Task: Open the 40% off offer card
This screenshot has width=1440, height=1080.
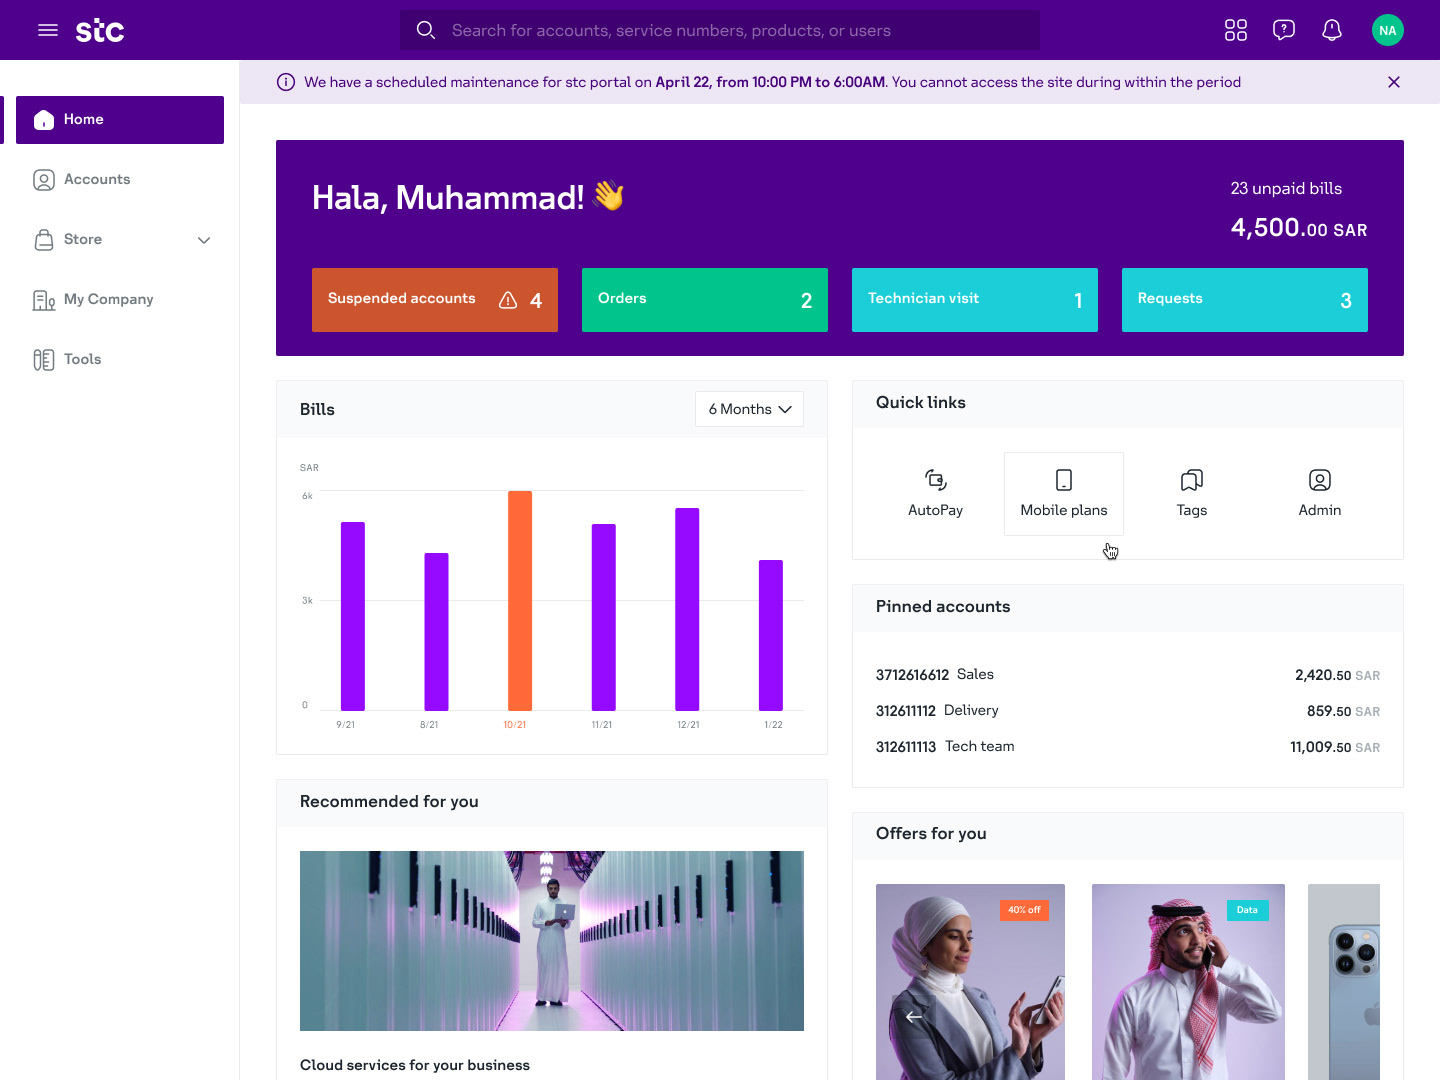Action: click(x=970, y=982)
